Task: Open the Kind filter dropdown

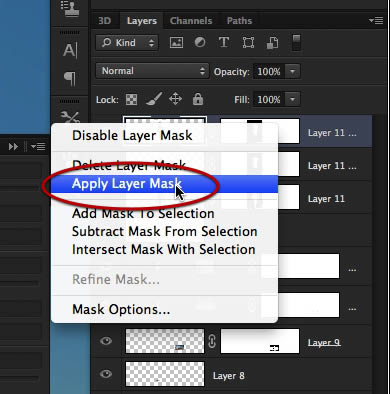Action: (127, 43)
